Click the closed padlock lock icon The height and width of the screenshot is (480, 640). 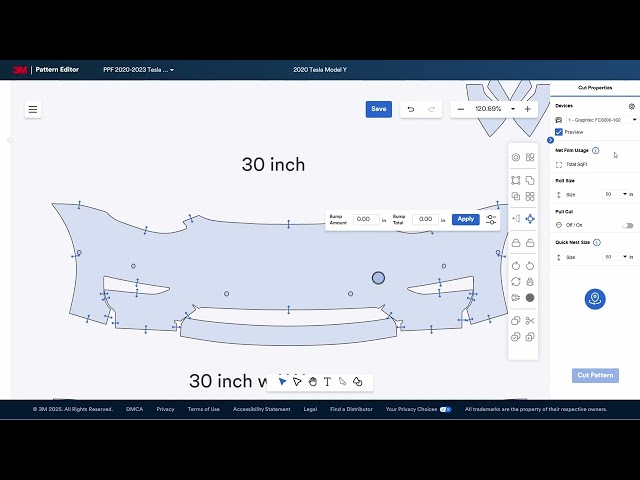516,243
